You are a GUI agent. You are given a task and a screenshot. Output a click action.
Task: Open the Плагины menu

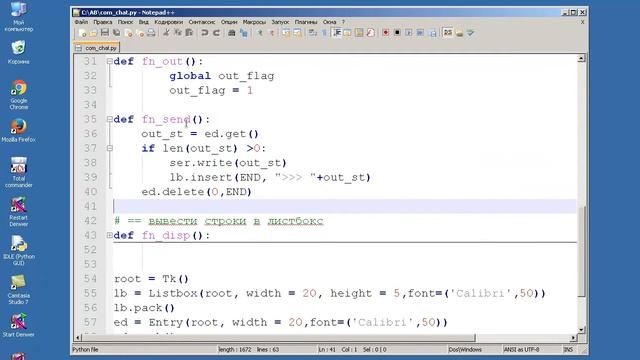click(x=306, y=22)
